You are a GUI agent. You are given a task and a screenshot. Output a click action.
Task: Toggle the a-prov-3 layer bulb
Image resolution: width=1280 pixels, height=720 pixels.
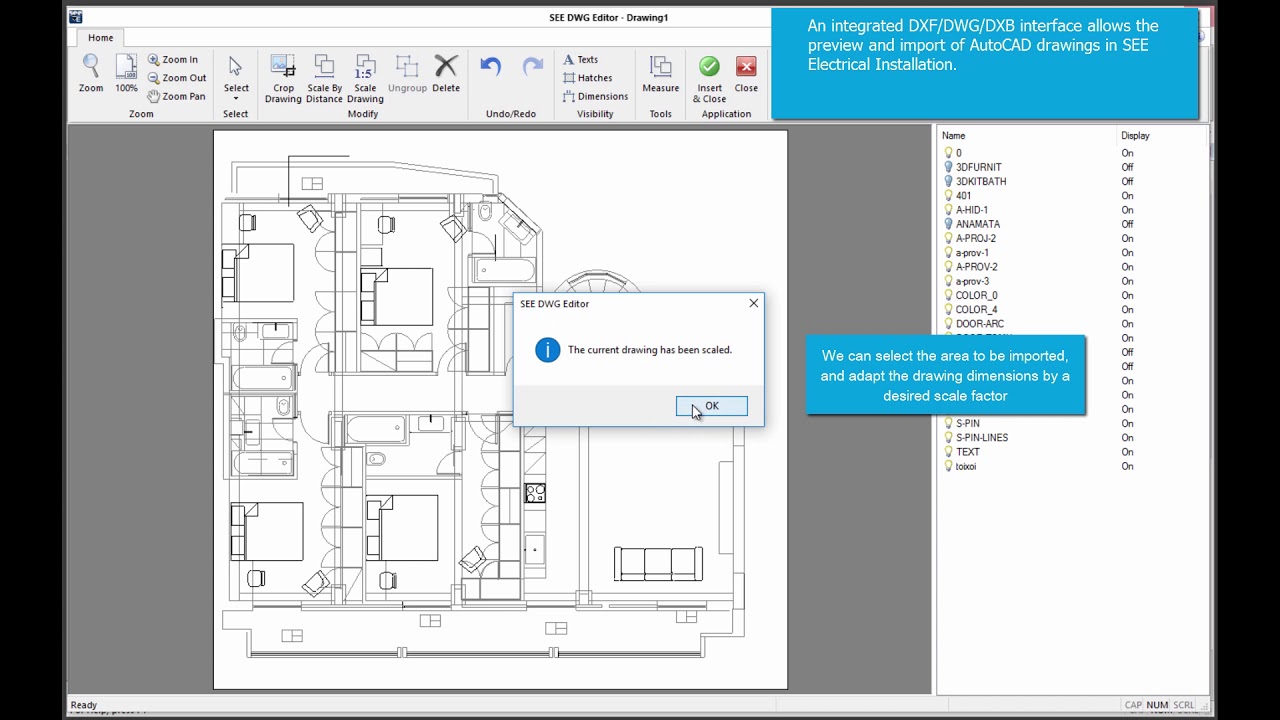point(948,281)
